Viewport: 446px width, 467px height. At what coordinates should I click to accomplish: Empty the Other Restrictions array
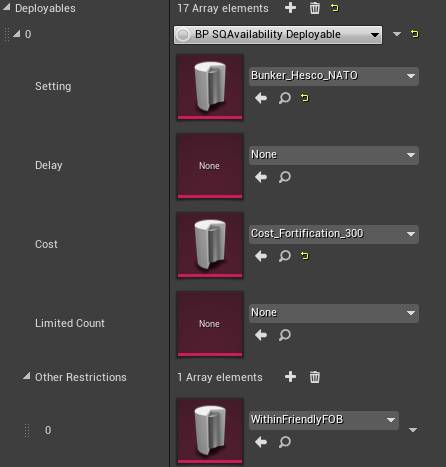point(314,377)
